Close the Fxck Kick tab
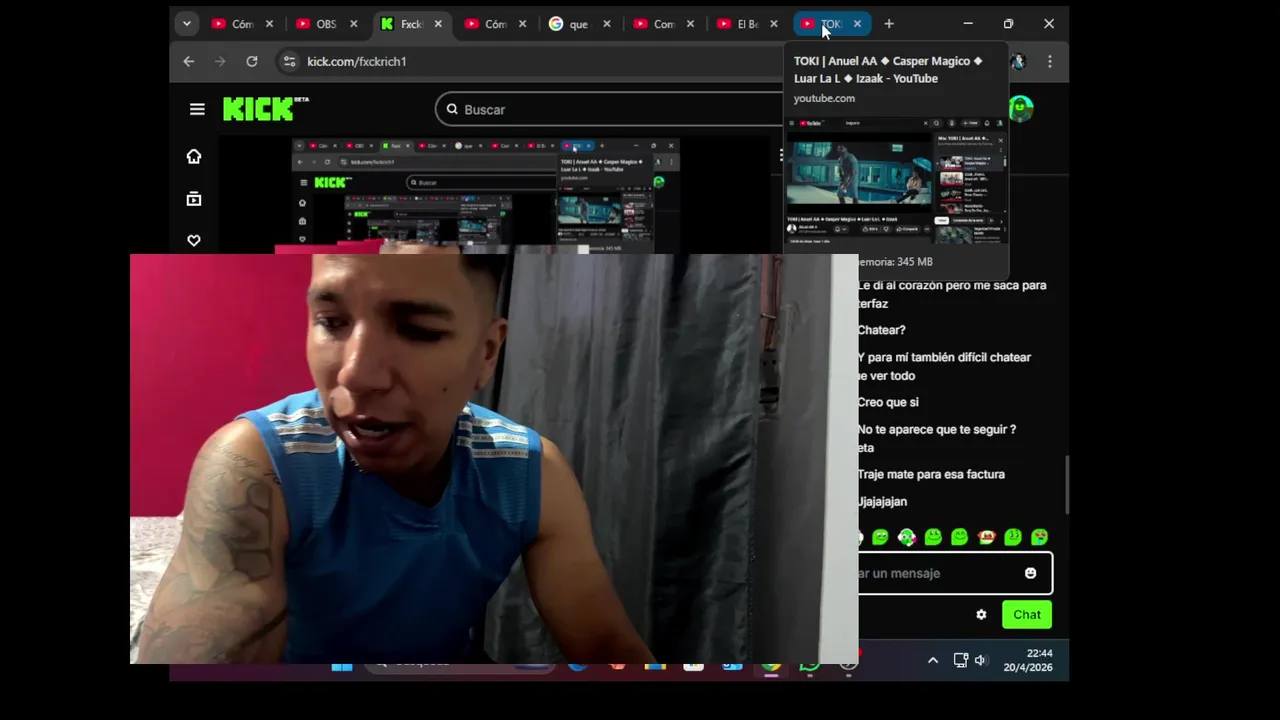The image size is (1280, 720). pyautogui.click(x=438, y=24)
